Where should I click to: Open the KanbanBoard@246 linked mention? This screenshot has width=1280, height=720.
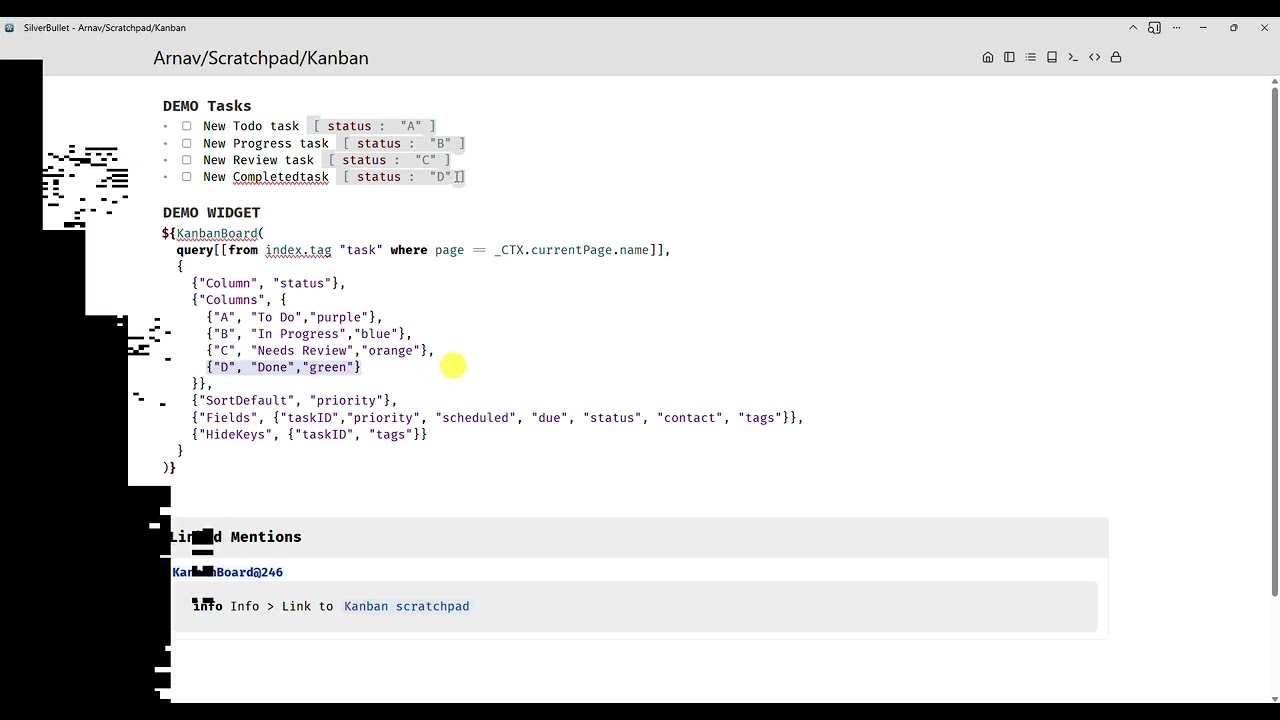228,572
